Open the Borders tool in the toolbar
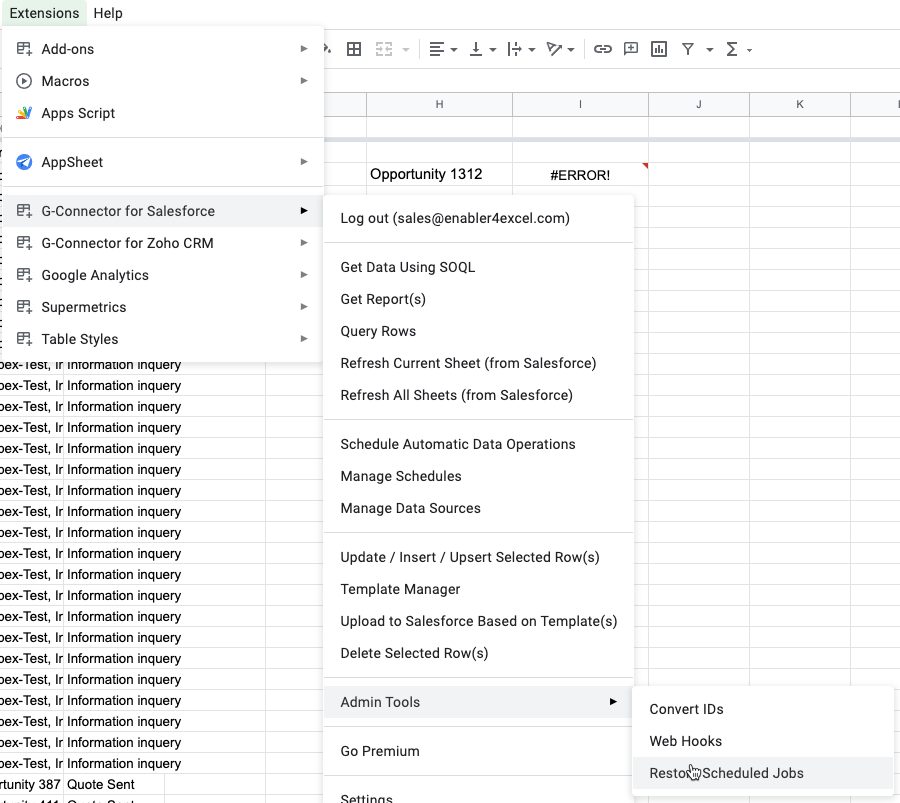 [354, 49]
